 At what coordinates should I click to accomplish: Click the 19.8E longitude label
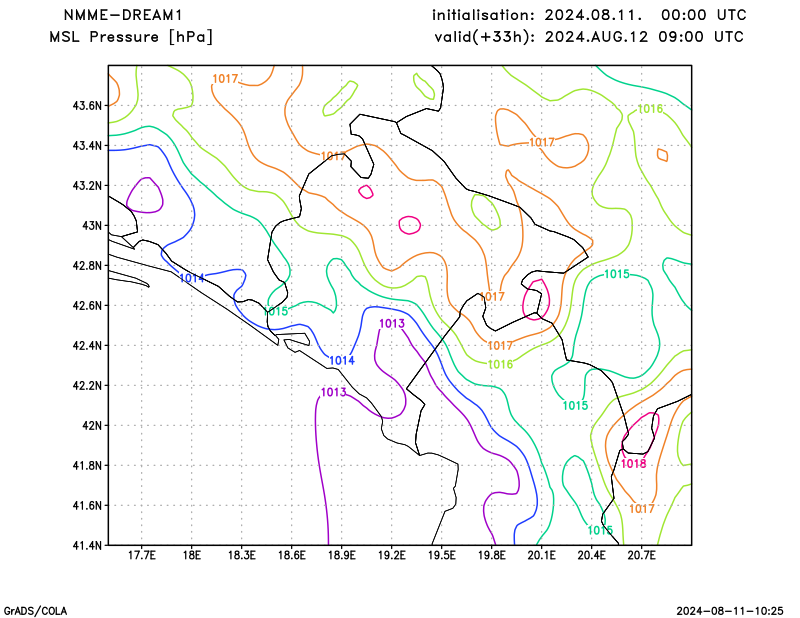click(x=491, y=556)
